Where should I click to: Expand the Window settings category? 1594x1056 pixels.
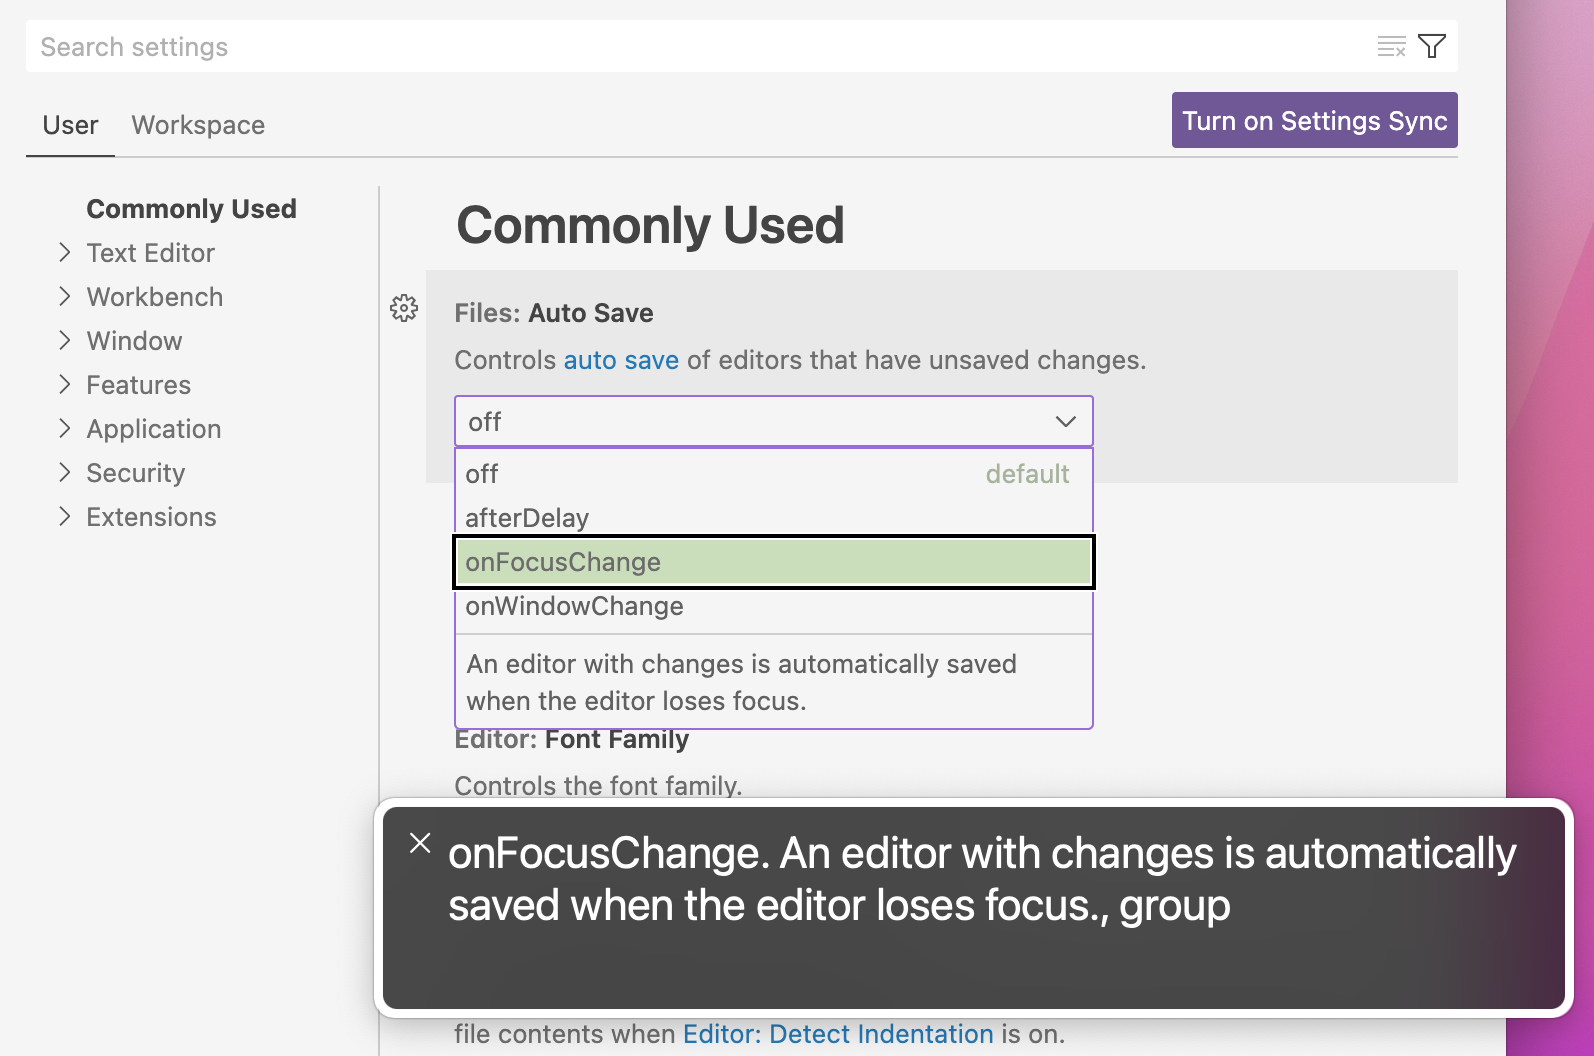point(64,340)
